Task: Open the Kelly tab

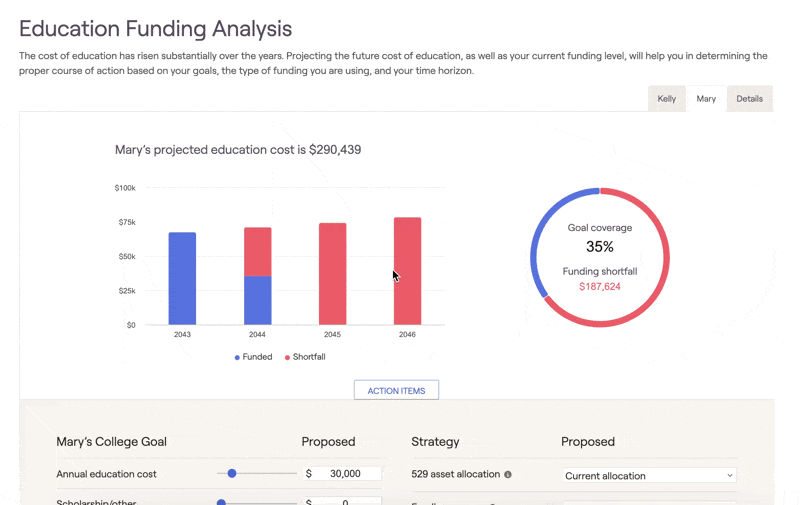Action: [666, 99]
